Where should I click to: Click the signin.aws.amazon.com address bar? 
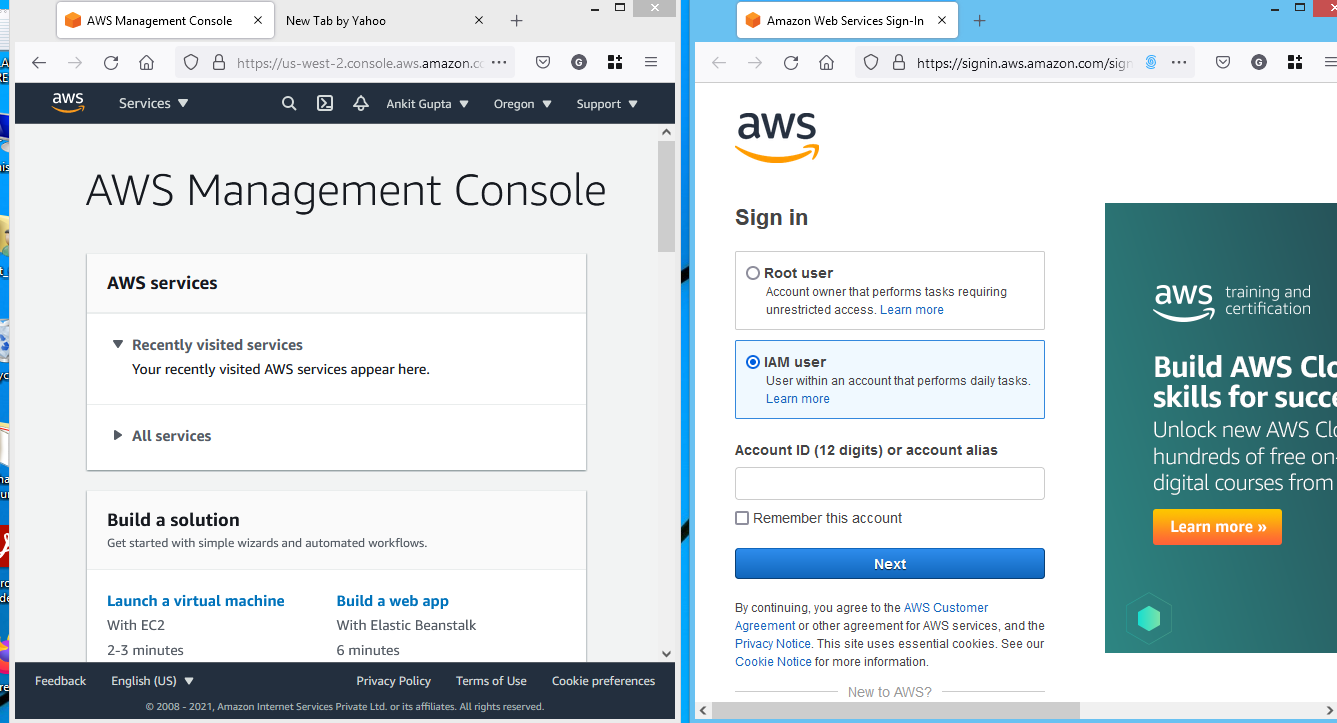(x=1024, y=62)
